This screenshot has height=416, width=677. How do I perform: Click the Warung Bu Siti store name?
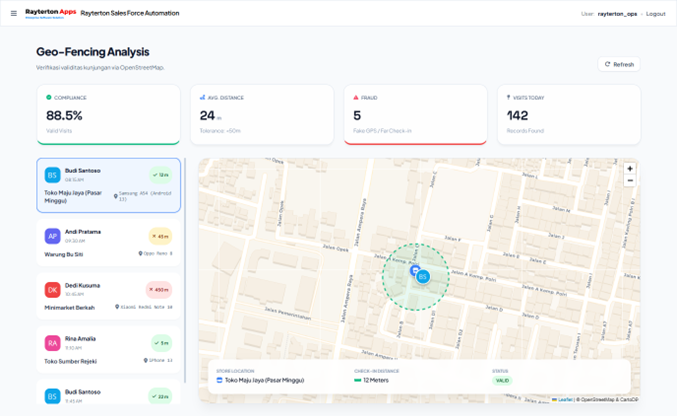[63, 254]
